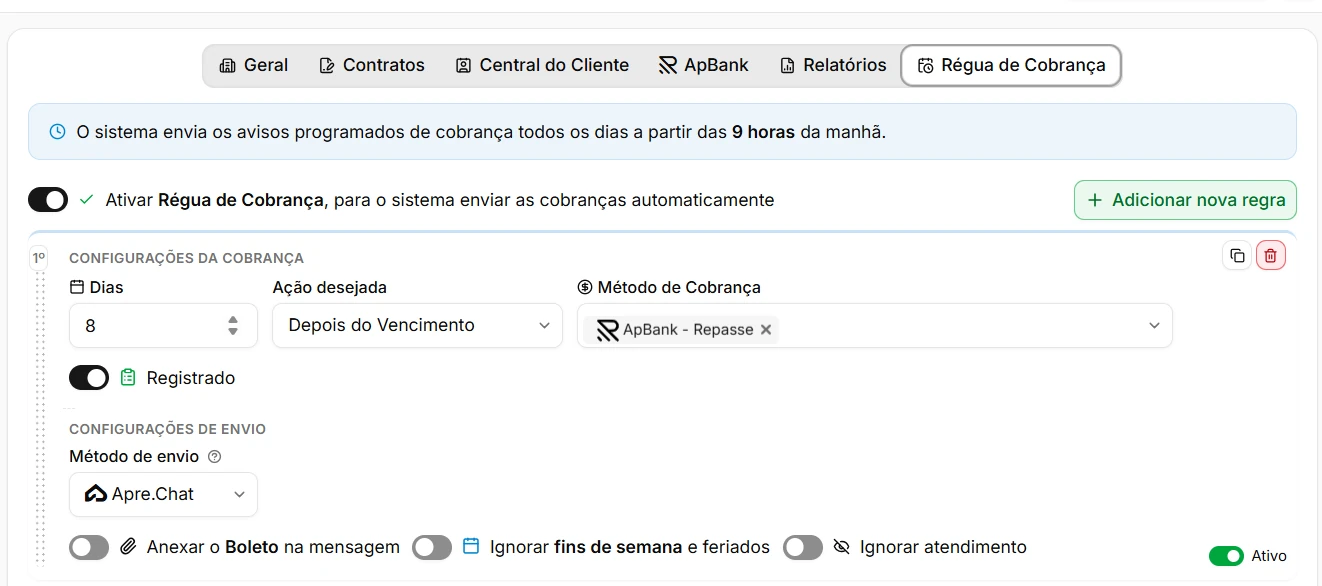
Task: Click the Método de envio help icon
Action: 214,457
